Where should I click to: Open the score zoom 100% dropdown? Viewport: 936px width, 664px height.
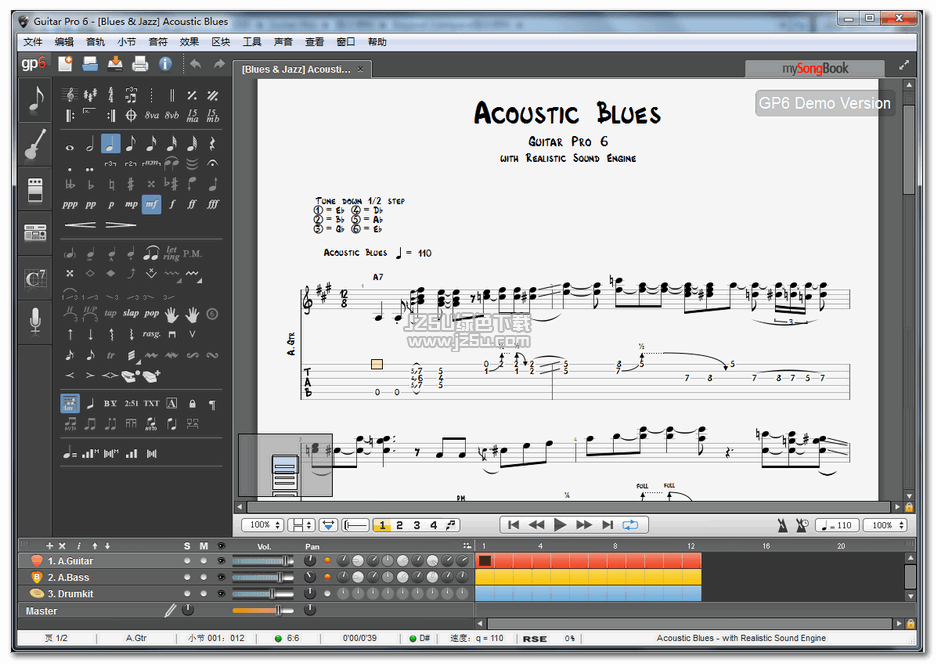[x=262, y=525]
